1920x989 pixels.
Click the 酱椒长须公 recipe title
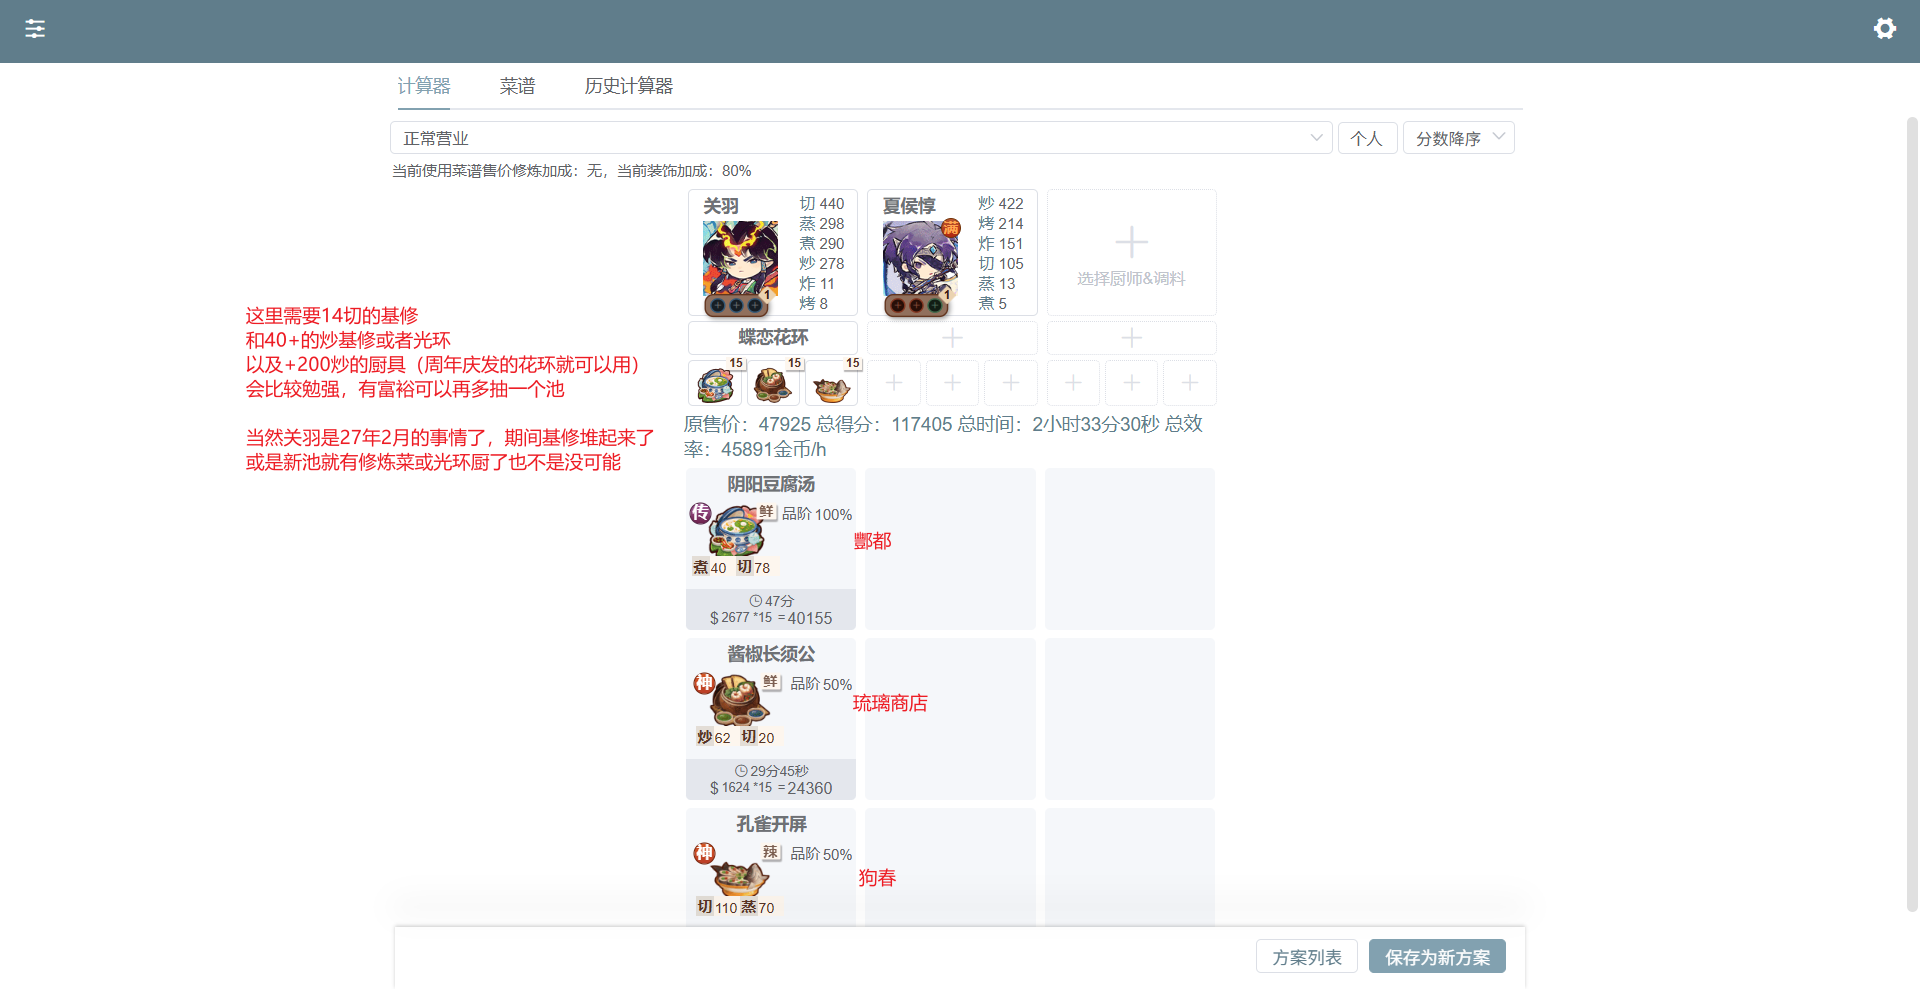pyautogui.click(x=771, y=655)
